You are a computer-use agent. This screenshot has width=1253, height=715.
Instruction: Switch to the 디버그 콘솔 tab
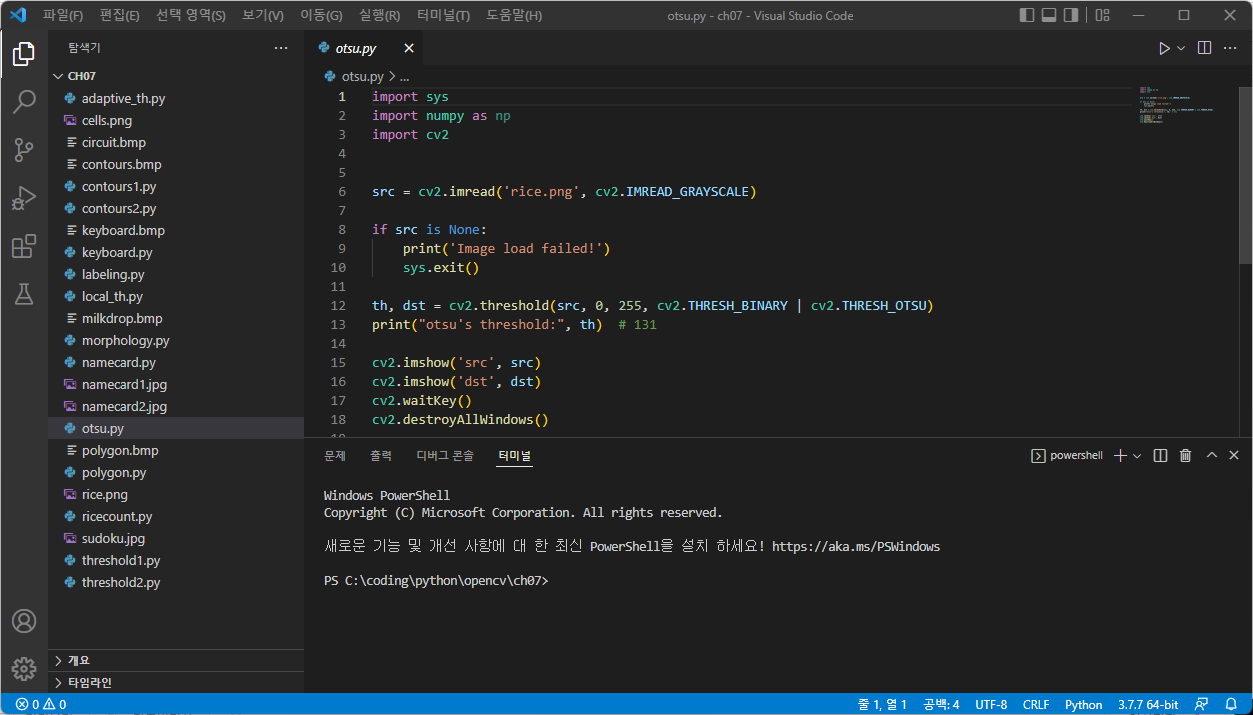pos(445,455)
